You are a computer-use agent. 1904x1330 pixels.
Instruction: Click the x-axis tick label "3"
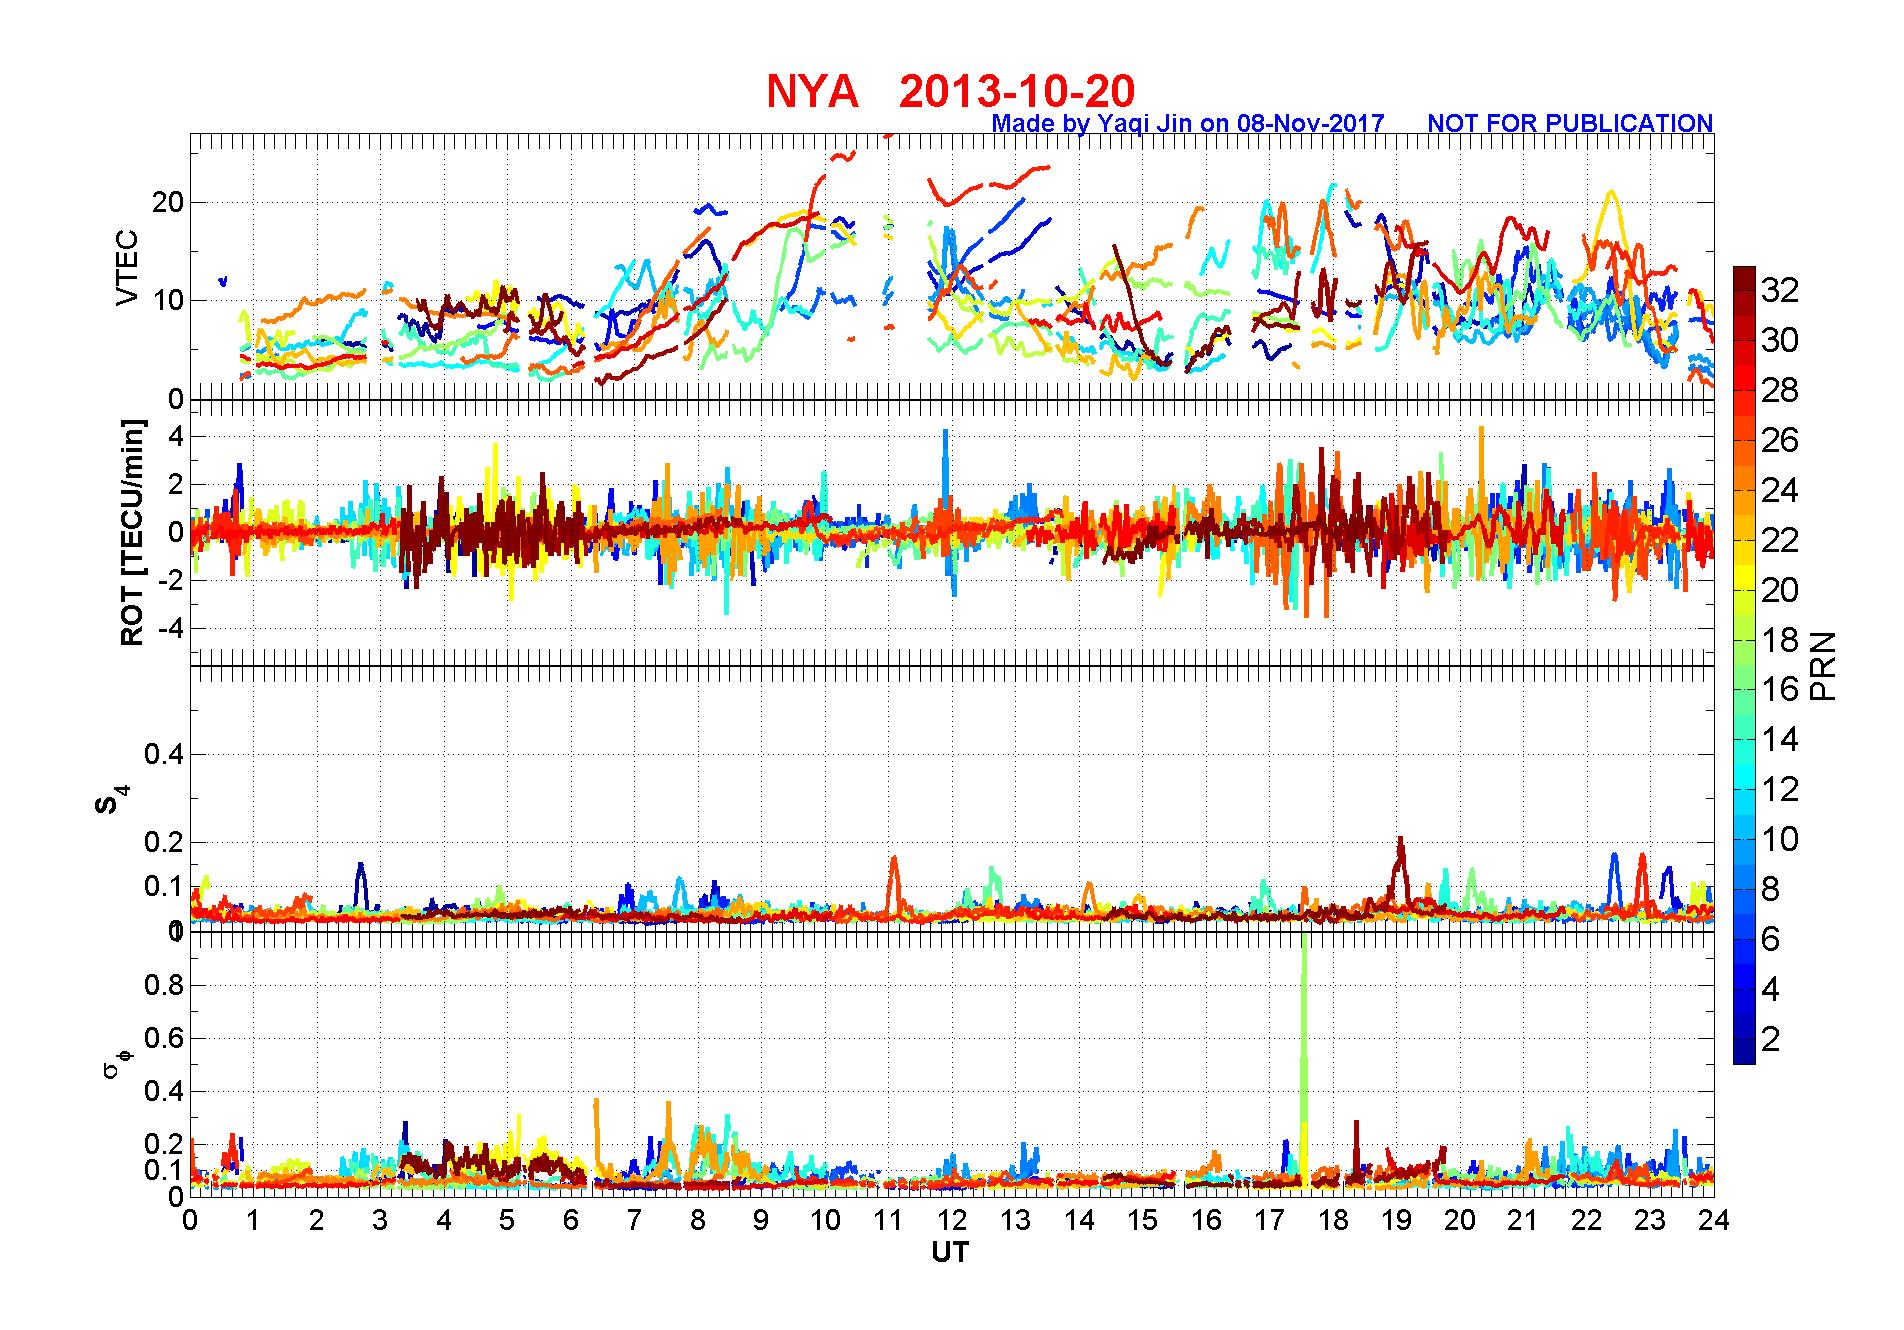tap(380, 1220)
